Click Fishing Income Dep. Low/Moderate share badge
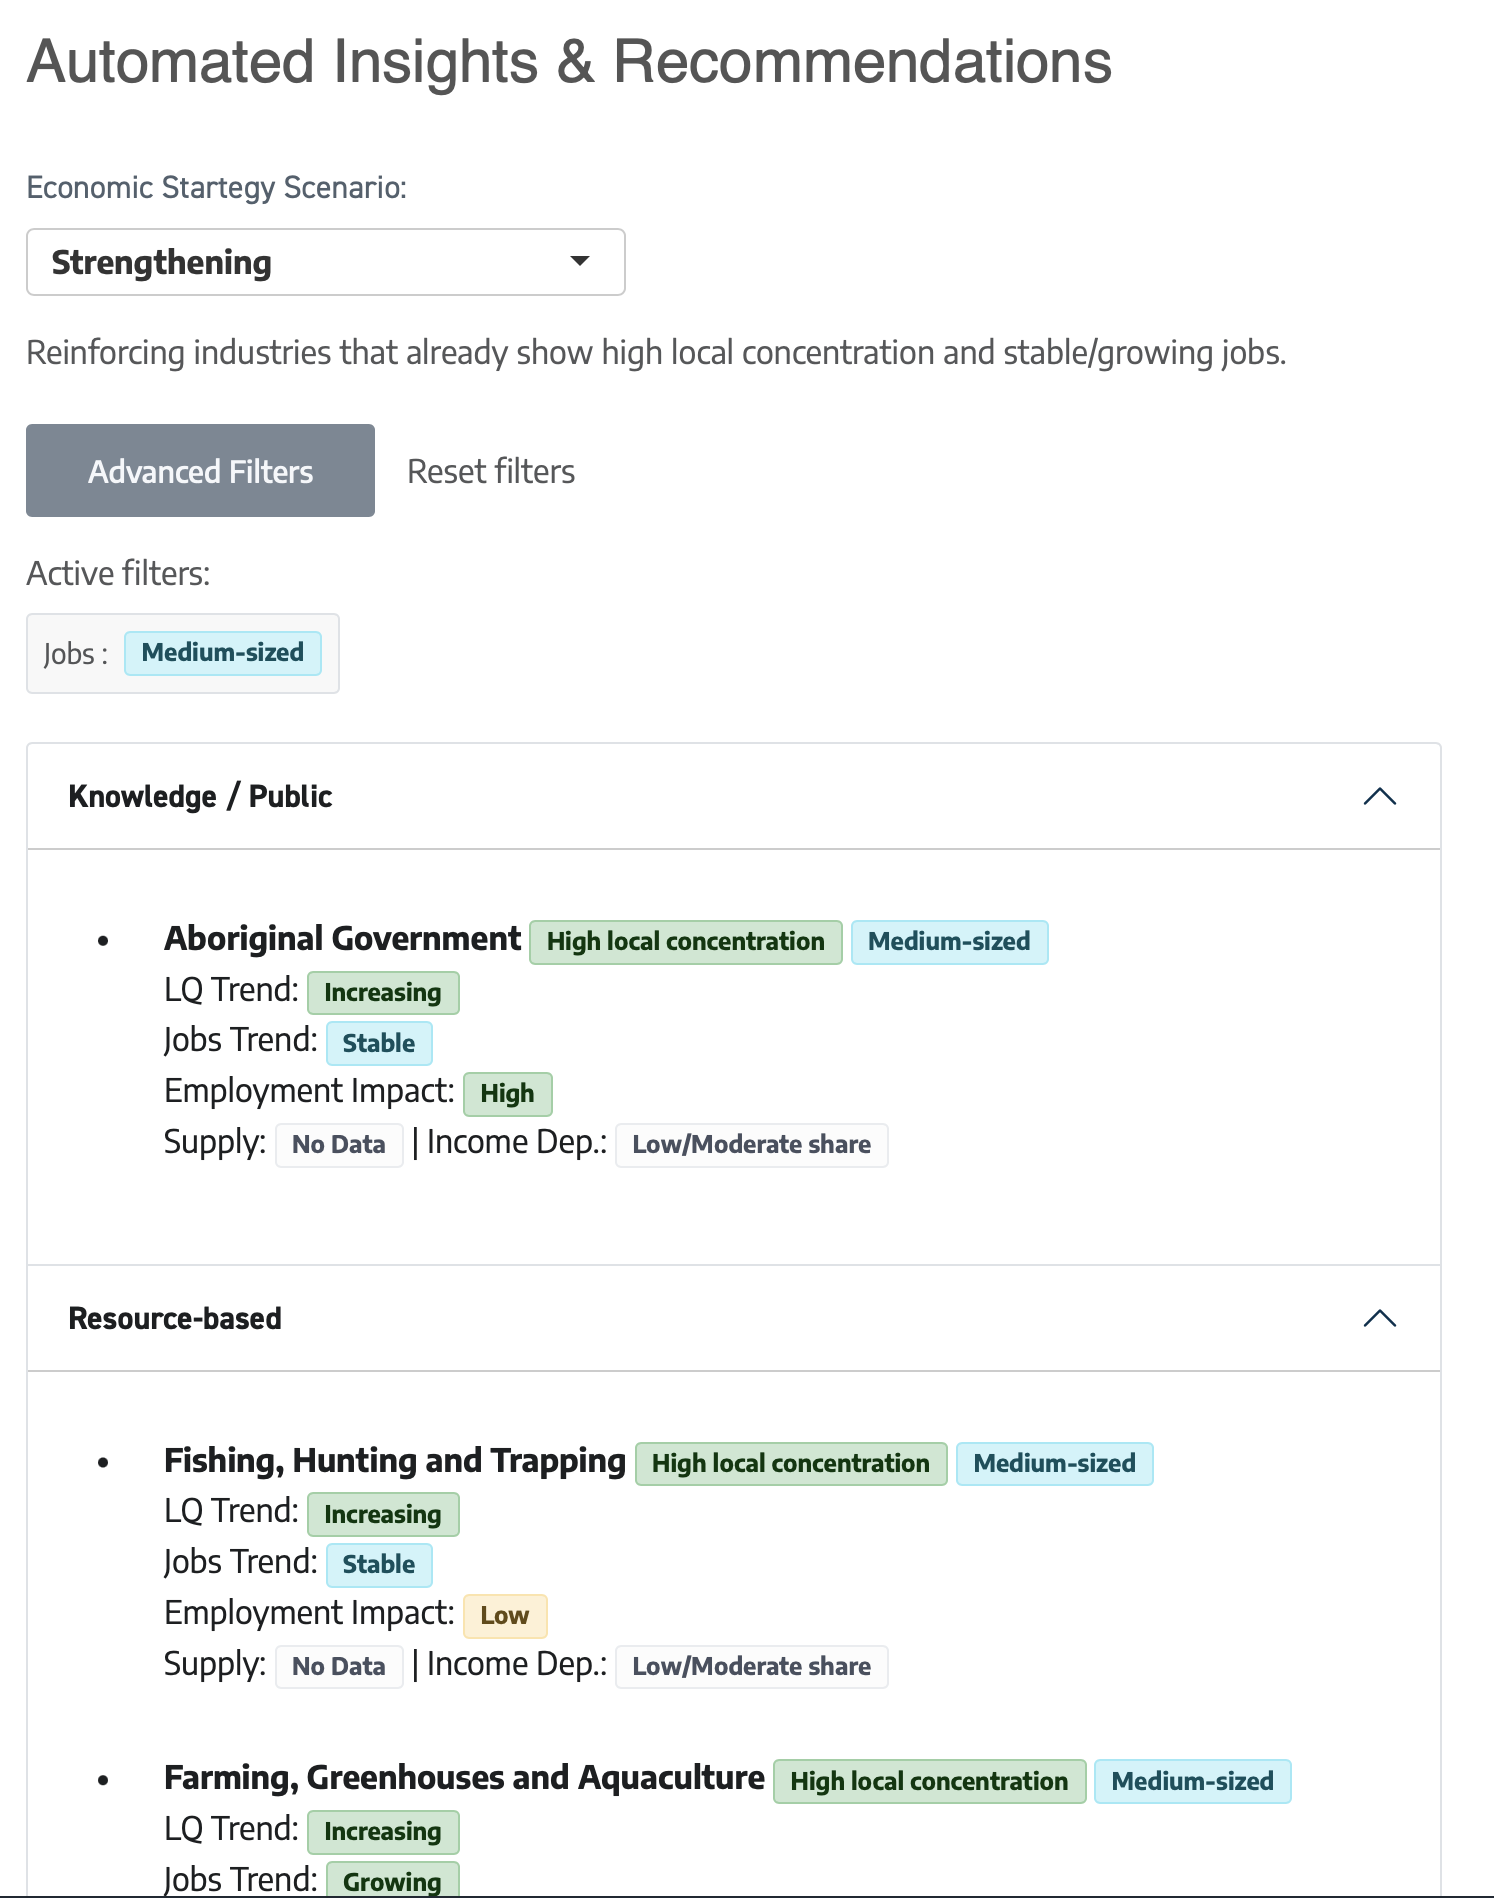The image size is (1494, 1898). point(752,1667)
